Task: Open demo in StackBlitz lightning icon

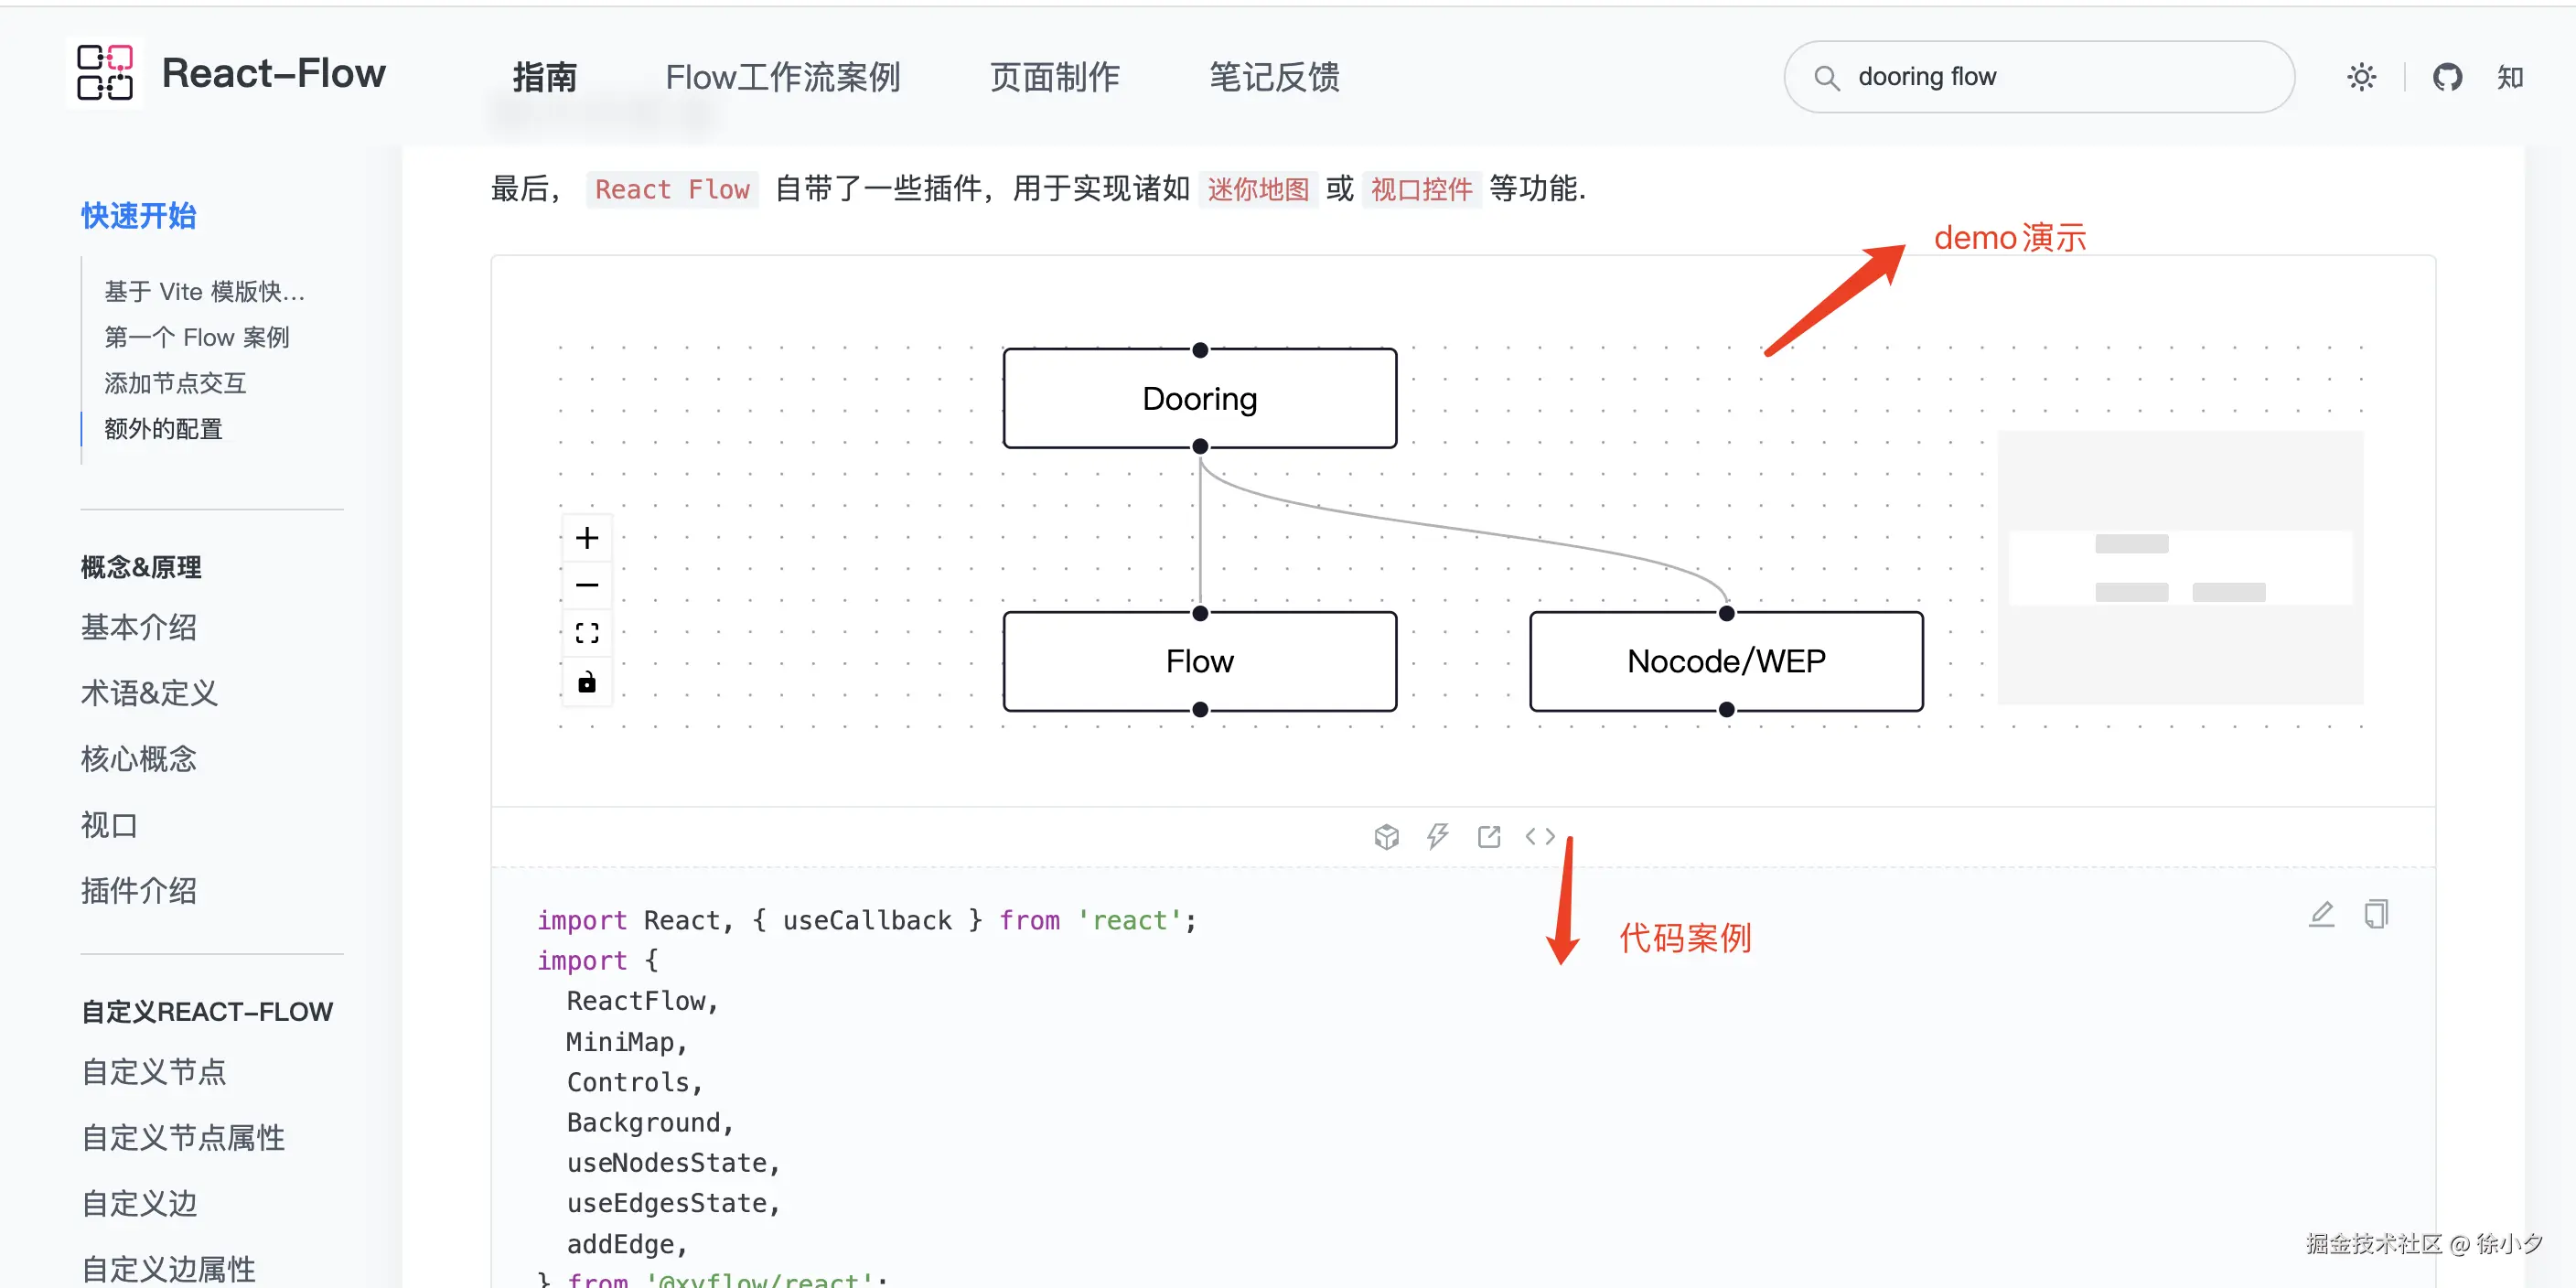Action: [x=1437, y=836]
